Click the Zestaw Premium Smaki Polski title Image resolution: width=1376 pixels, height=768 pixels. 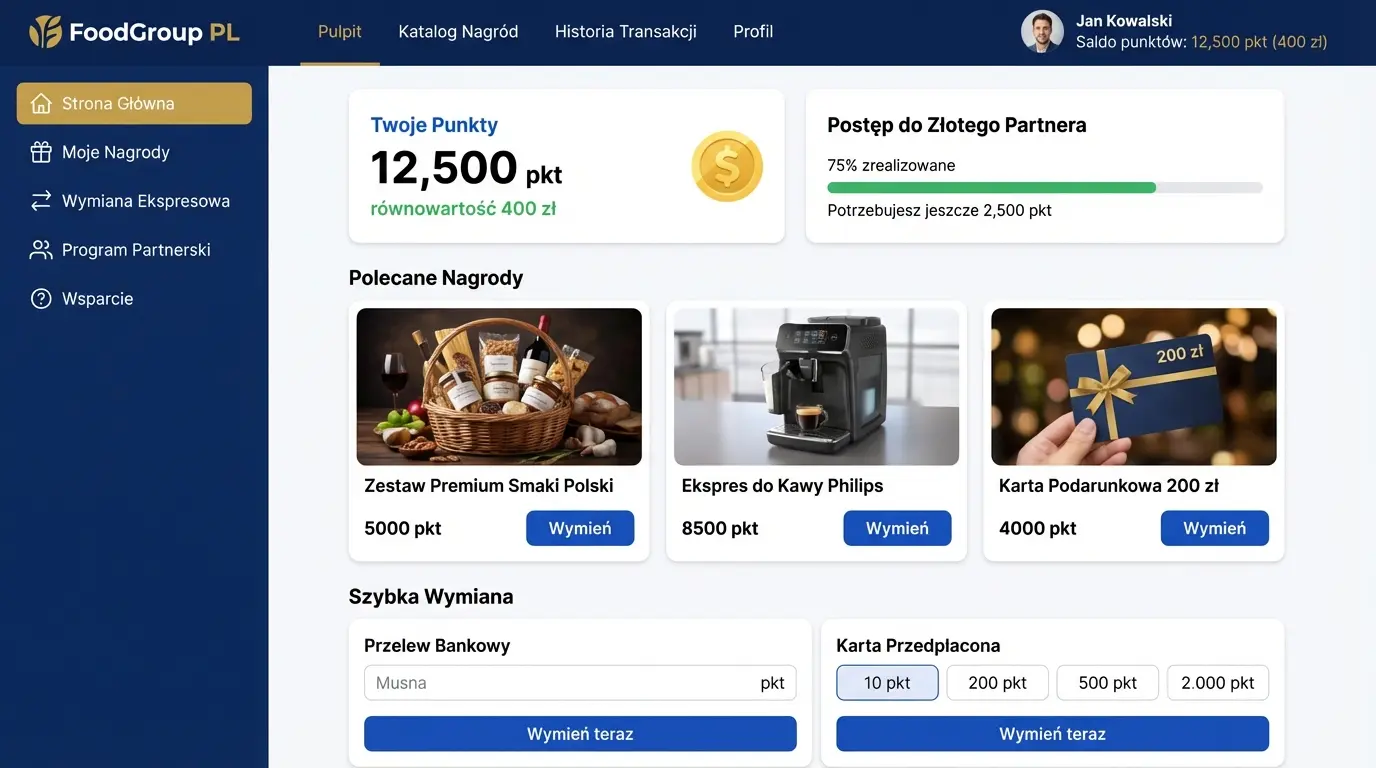point(489,486)
